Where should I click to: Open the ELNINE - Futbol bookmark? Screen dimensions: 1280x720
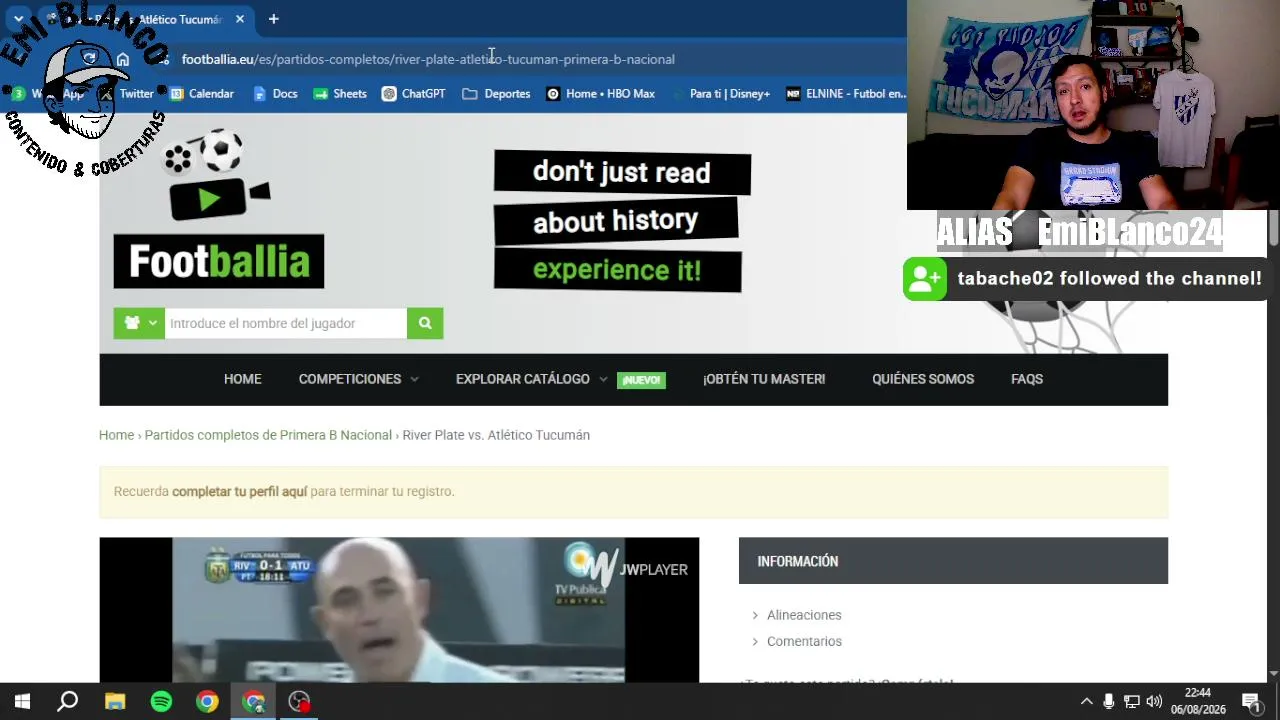(x=846, y=94)
